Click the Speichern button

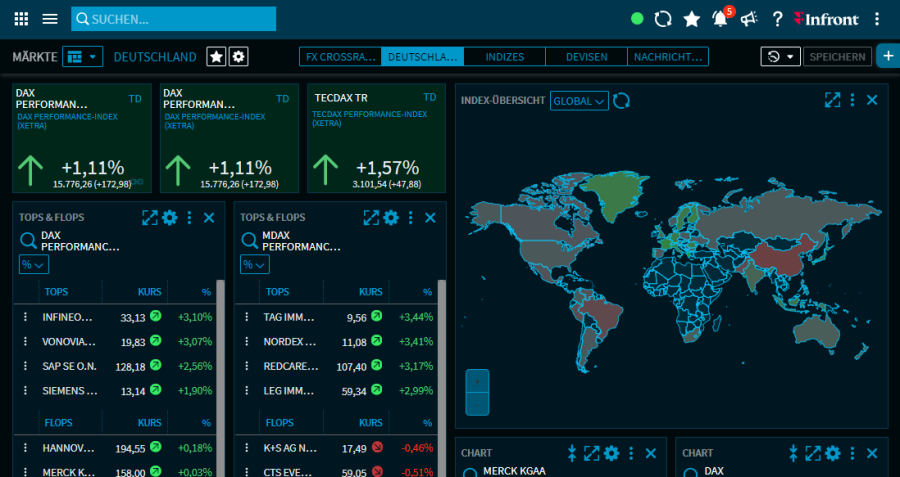pyautogui.click(x=837, y=57)
